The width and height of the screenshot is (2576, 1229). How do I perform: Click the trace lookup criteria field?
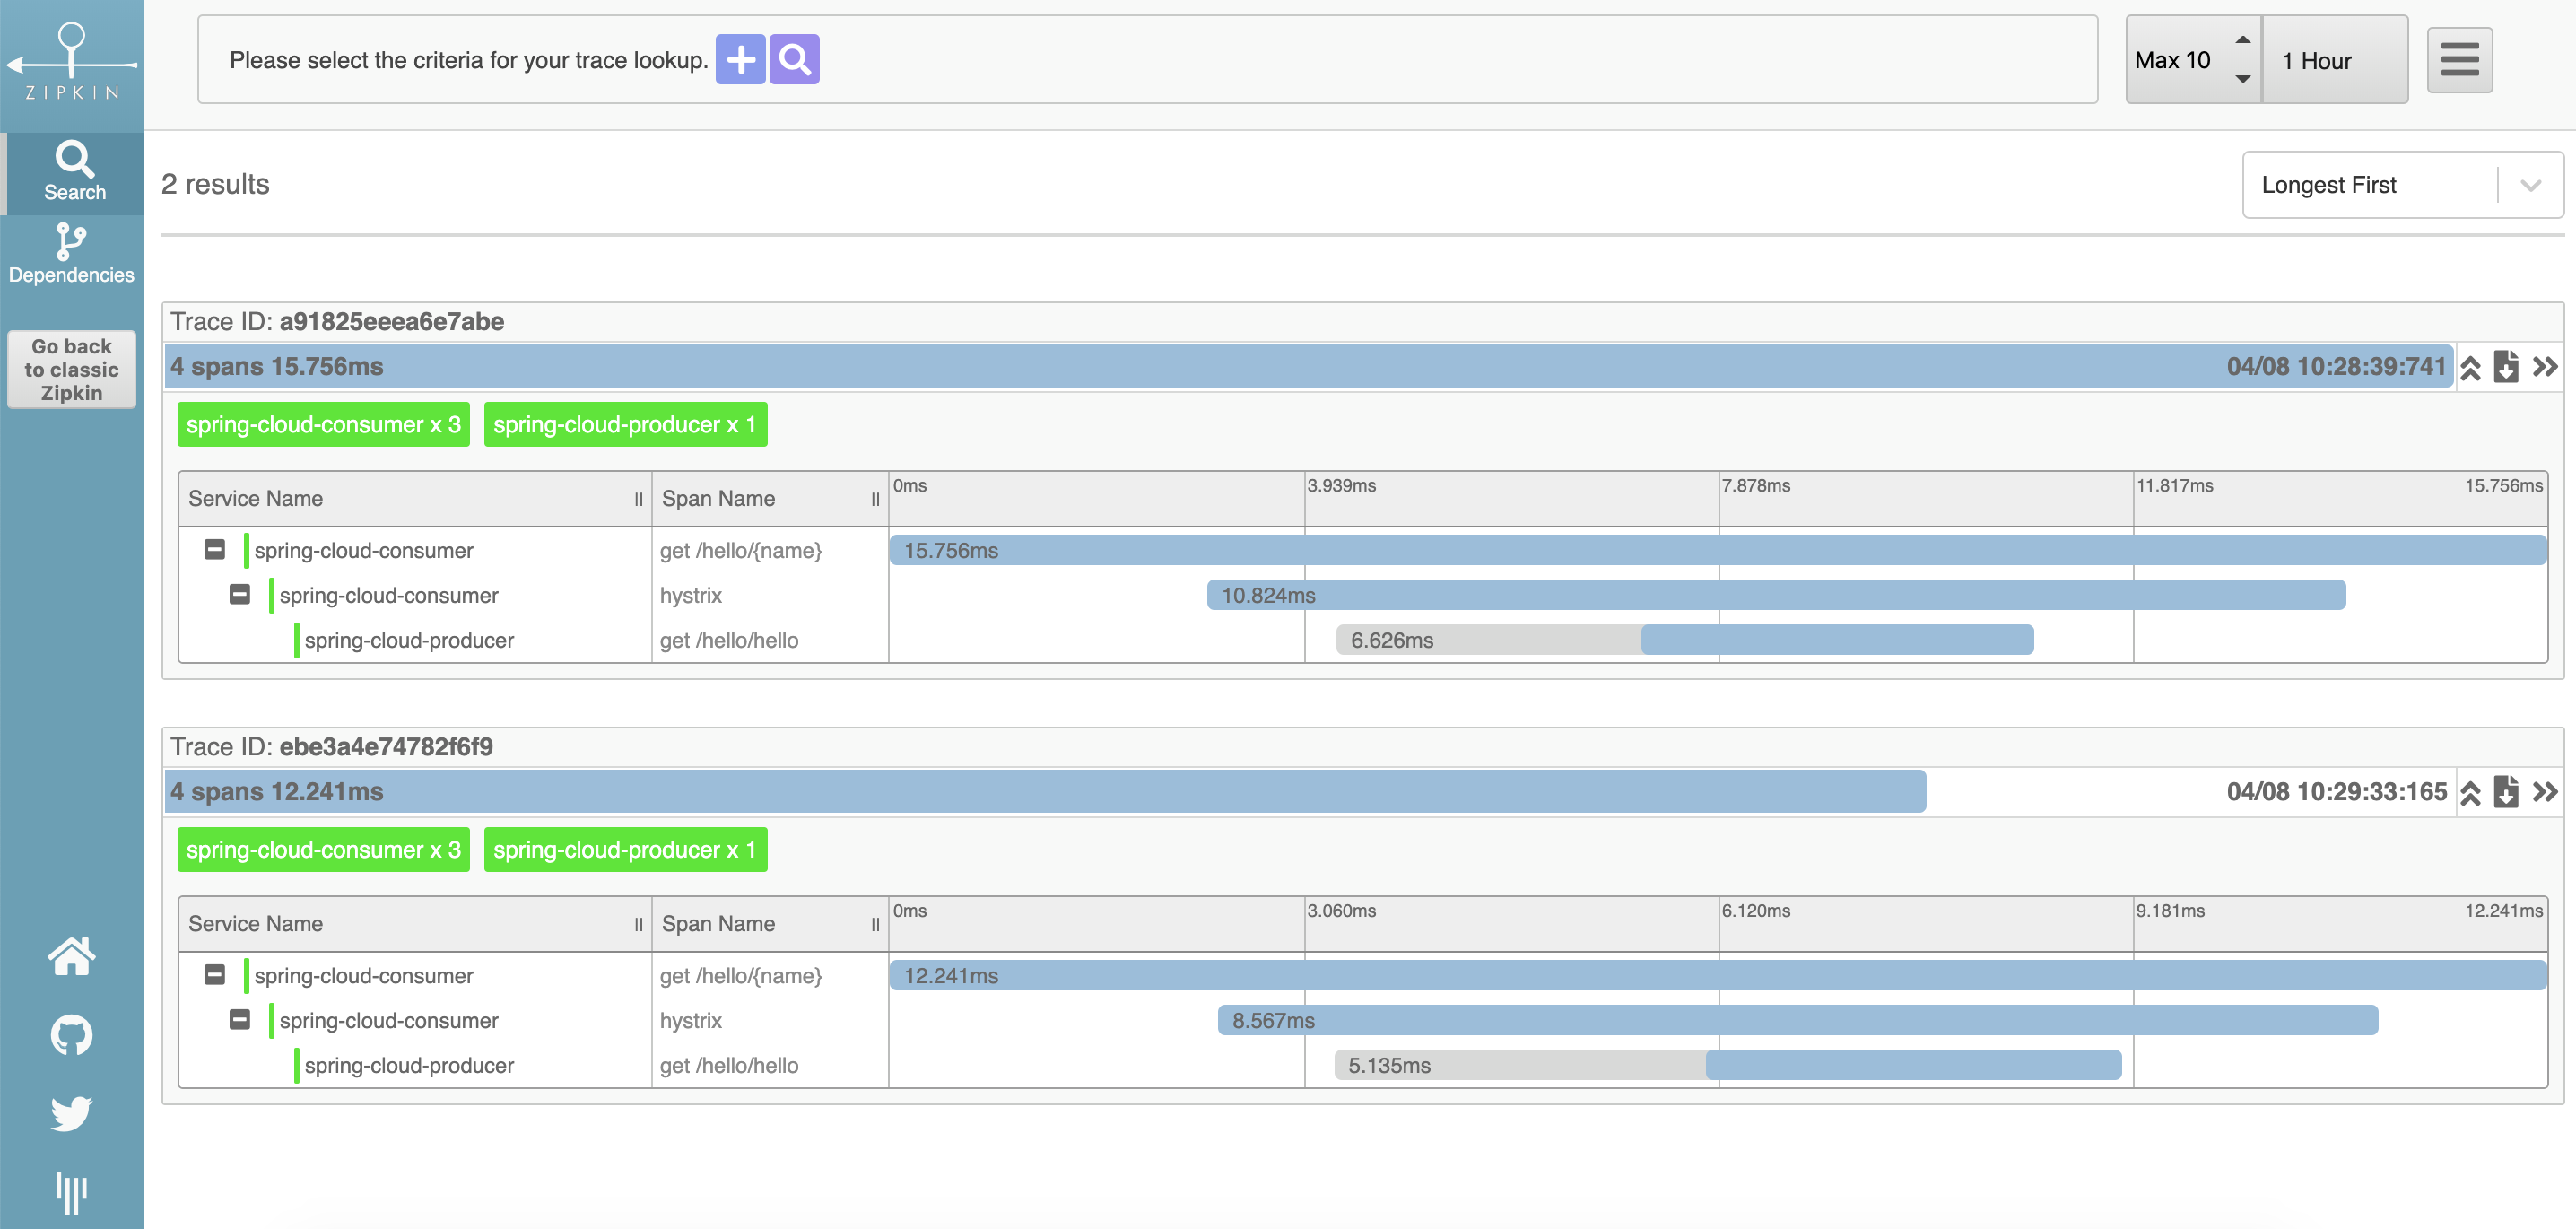pyautogui.click(x=1147, y=59)
